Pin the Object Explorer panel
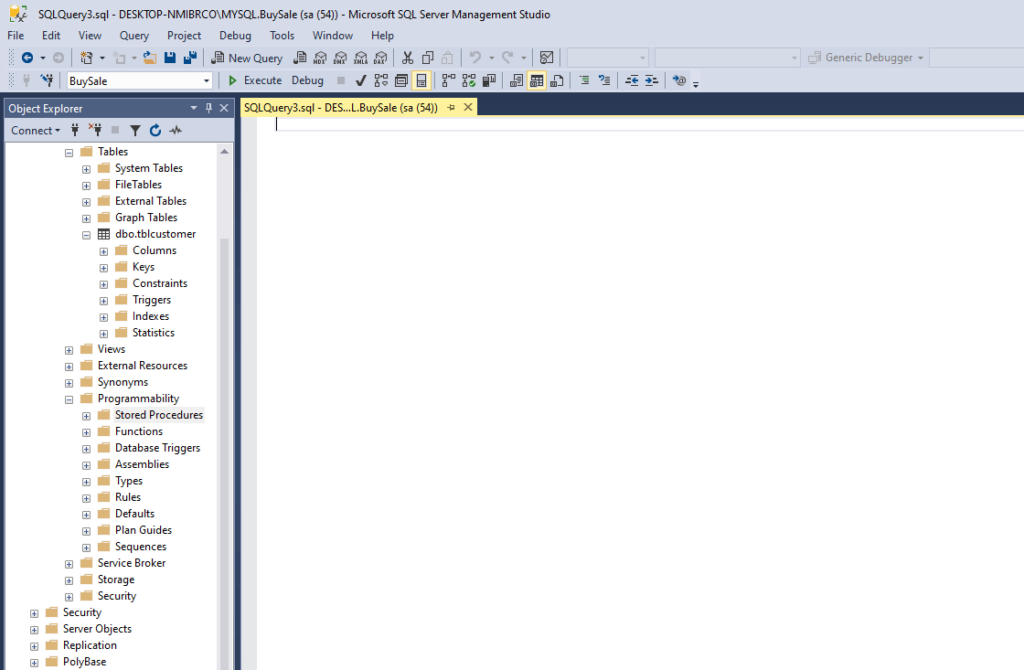Image resolution: width=1024 pixels, height=670 pixels. coord(209,108)
